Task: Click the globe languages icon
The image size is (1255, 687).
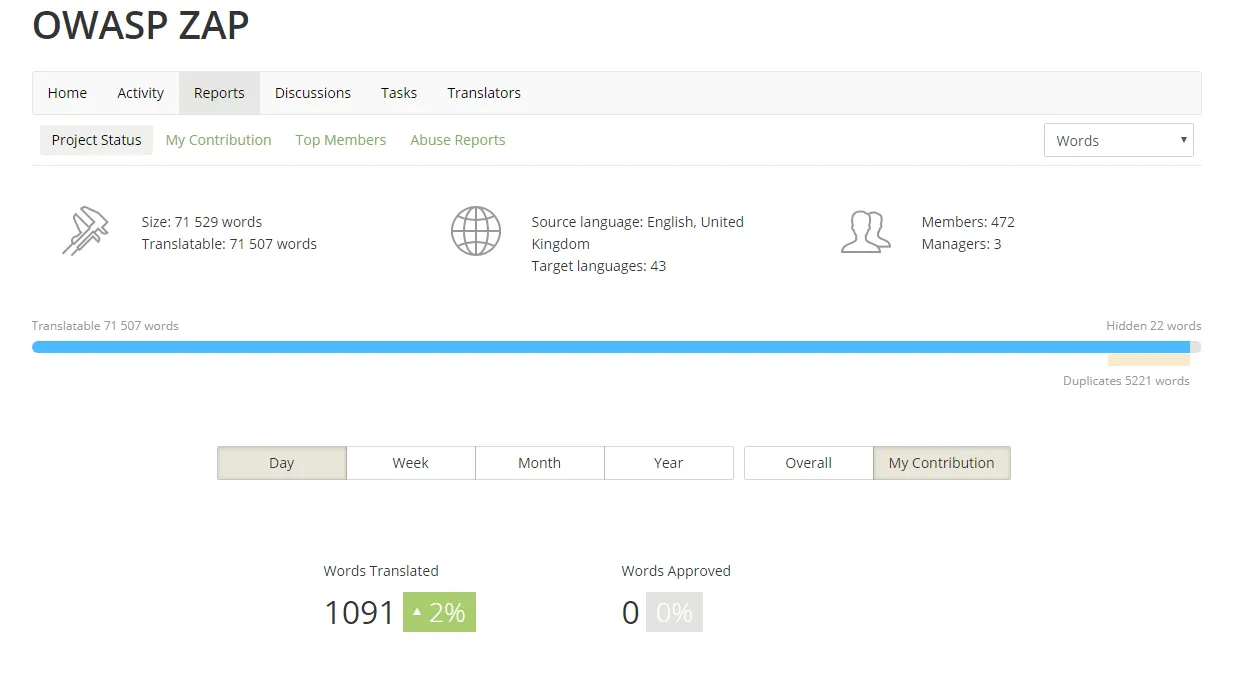Action: click(x=475, y=231)
